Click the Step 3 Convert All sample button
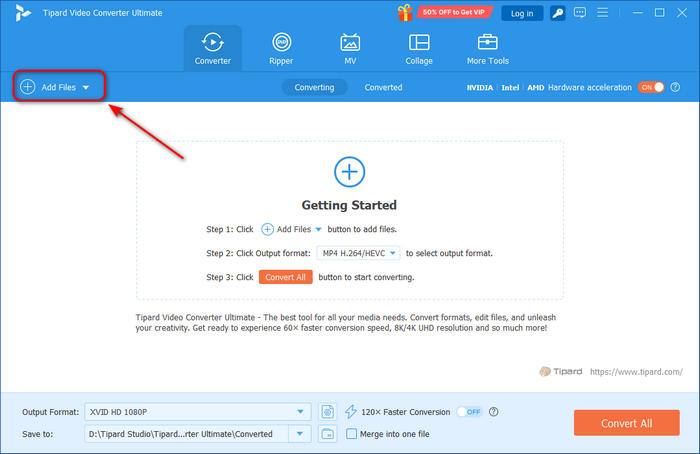 pos(285,277)
